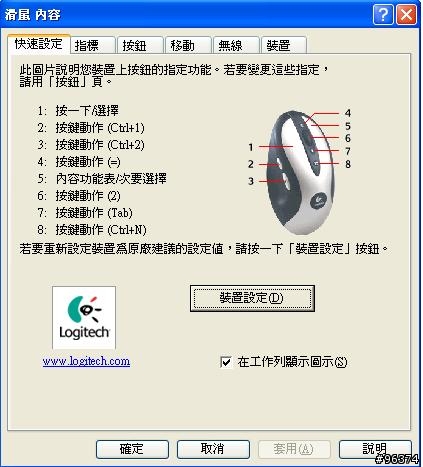Click the number 8 label on mouse diagram
The height and width of the screenshot is (467, 423).
point(348,164)
